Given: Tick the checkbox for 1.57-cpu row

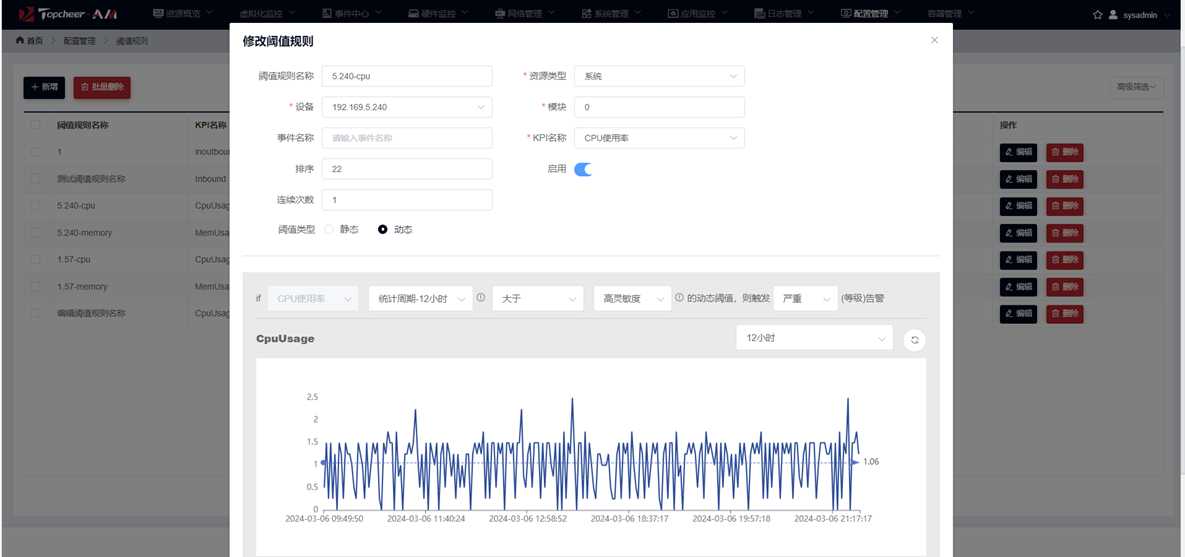Looking at the screenshot, I should [36, 259].
